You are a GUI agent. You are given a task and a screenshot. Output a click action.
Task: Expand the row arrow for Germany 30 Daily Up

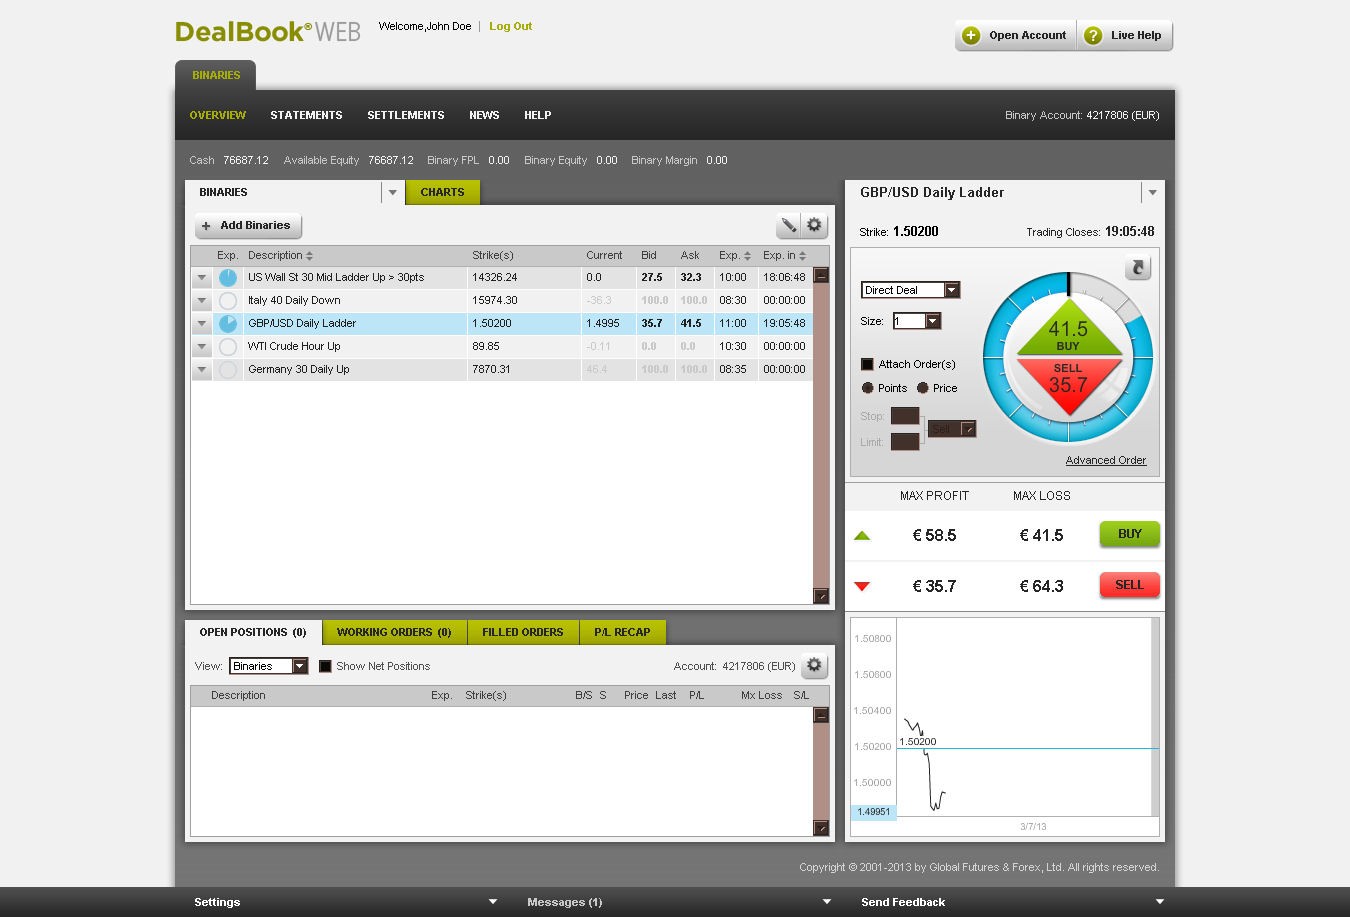coord(201,369)
